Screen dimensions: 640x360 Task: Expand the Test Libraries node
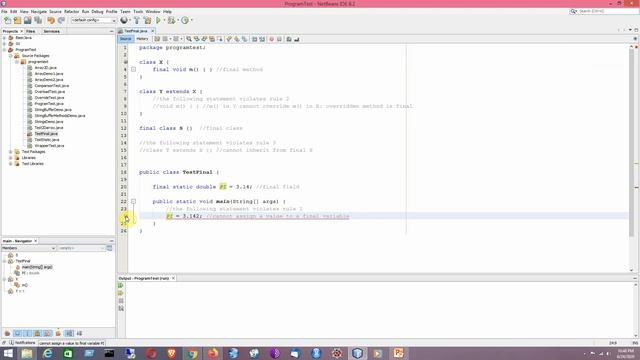pyautogui.click(x=11, y=164)
